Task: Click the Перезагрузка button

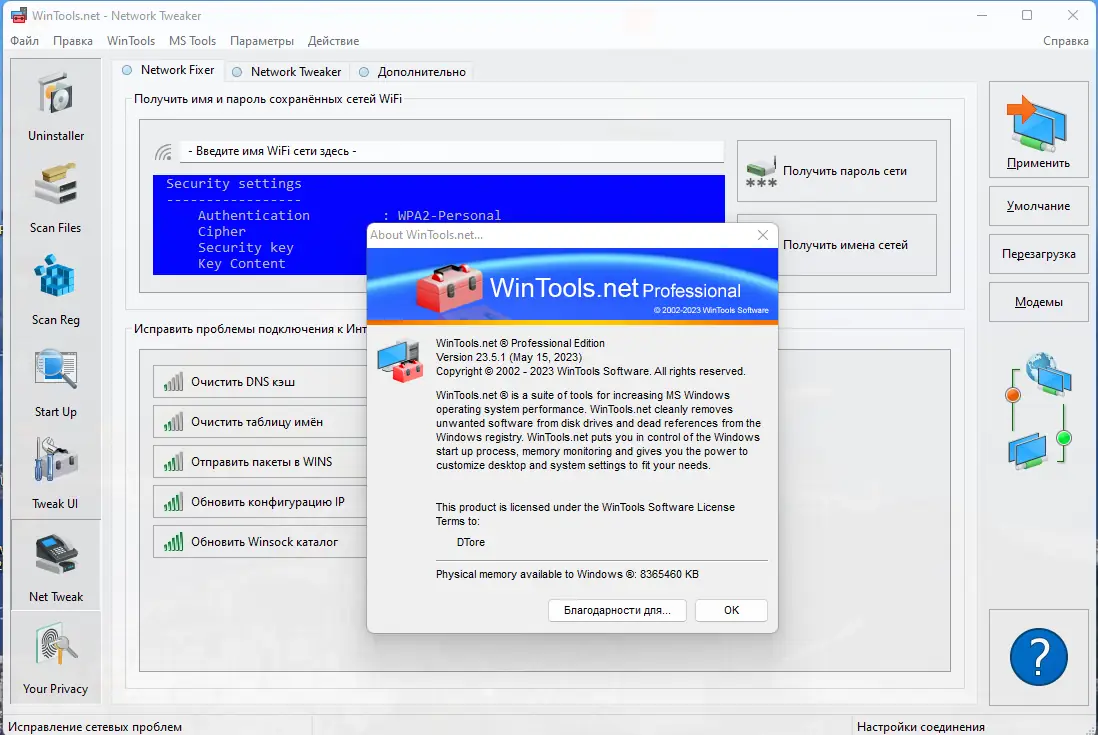Action: pos(1038,254)
